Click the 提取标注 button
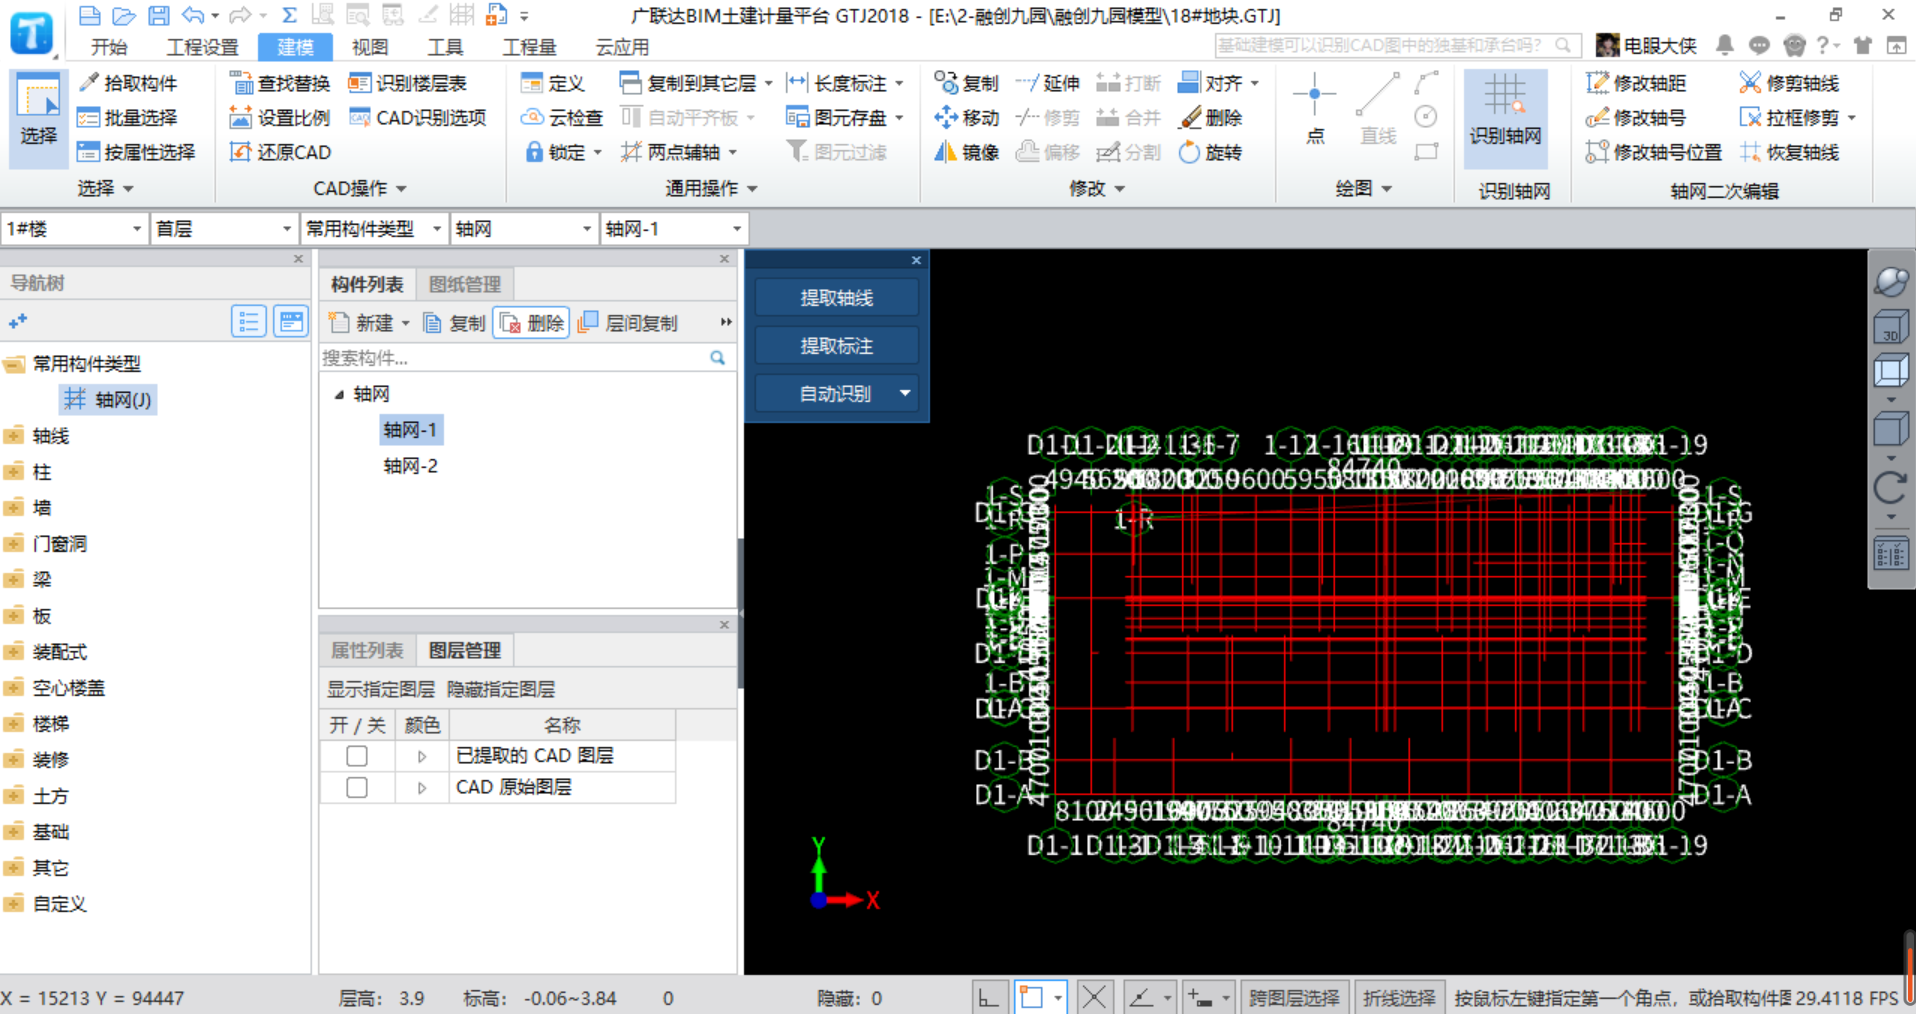The width and height of the screenshot is (1916, 1014). click(837, 346)
